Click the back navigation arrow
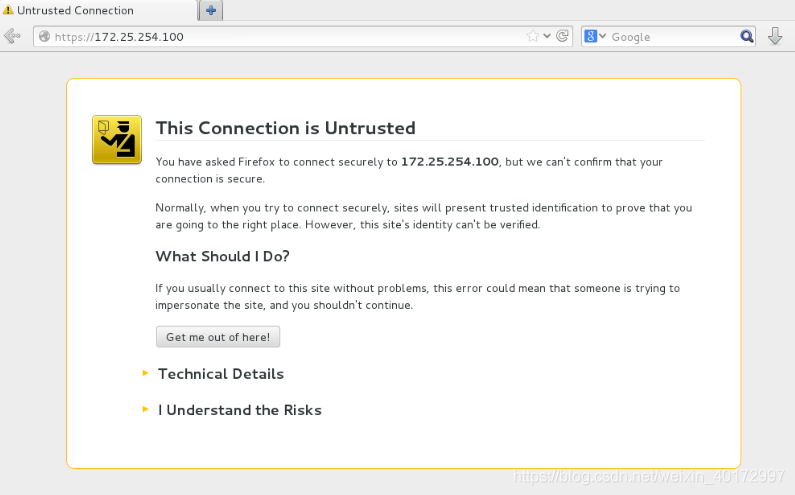The height and width of the screenshot is (495, 795). click(x=12, y=36)
